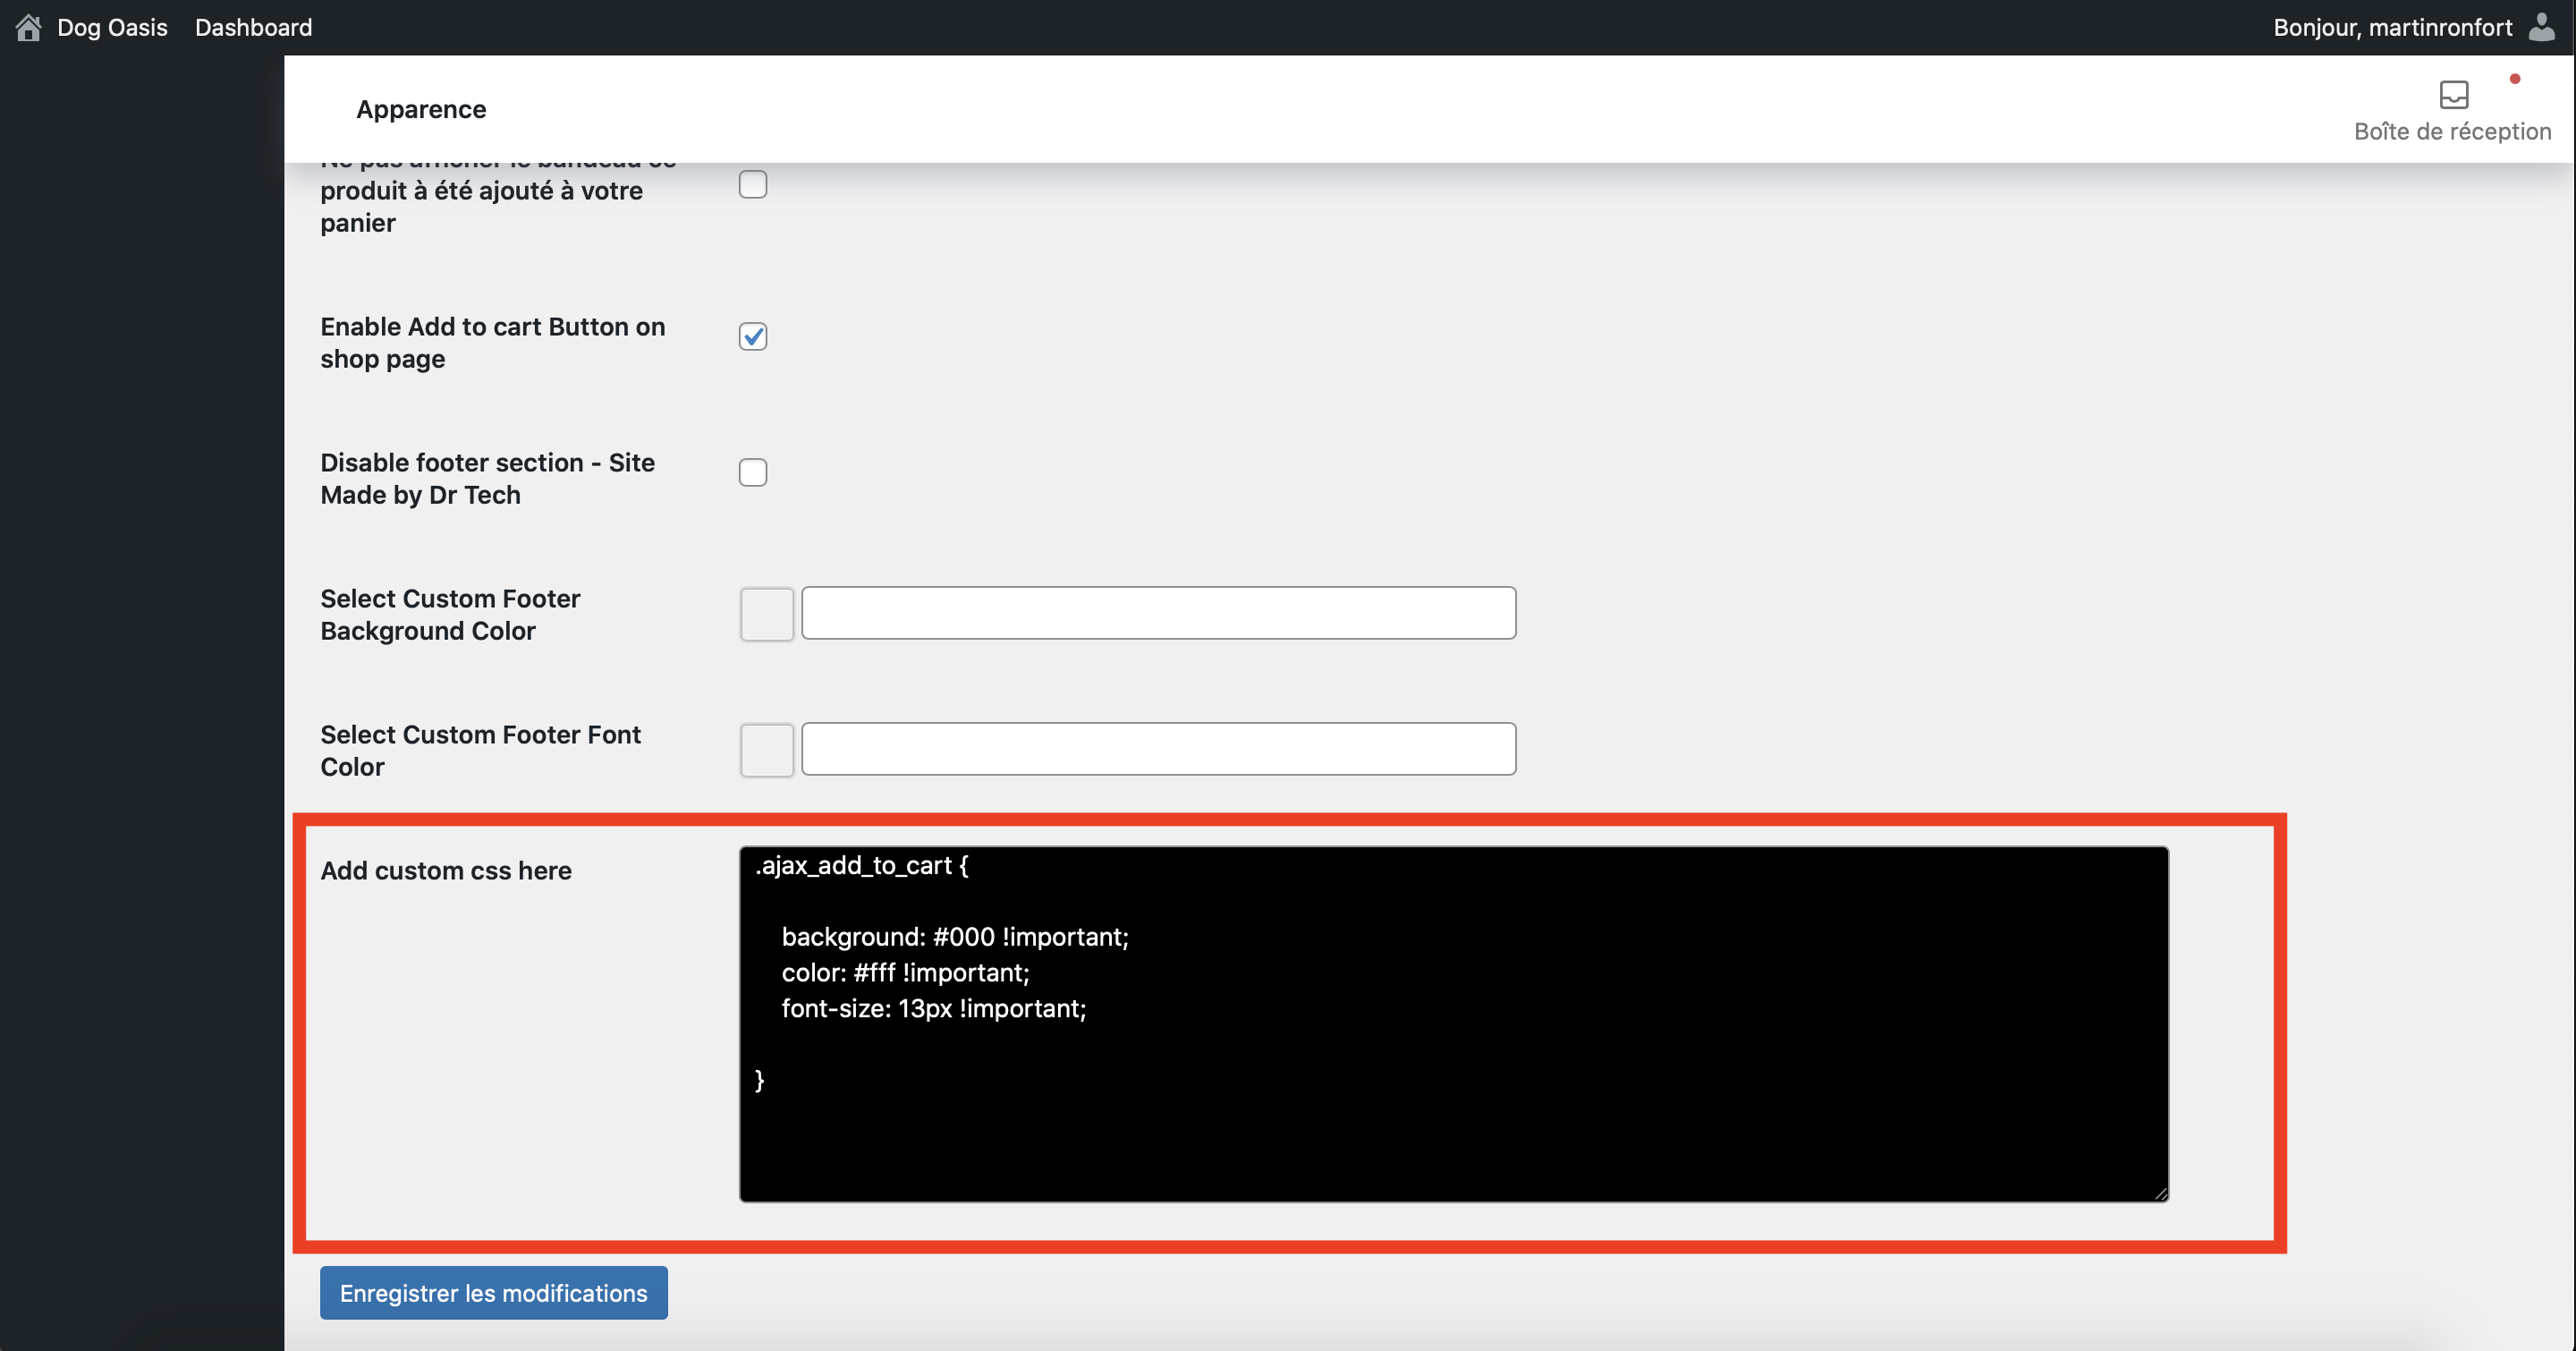Image resolution: width=2576 pixels, height=1351 pixels.
Task: Click the Custom Footer Font Color text field
Action: click(x=1158, y=749)
